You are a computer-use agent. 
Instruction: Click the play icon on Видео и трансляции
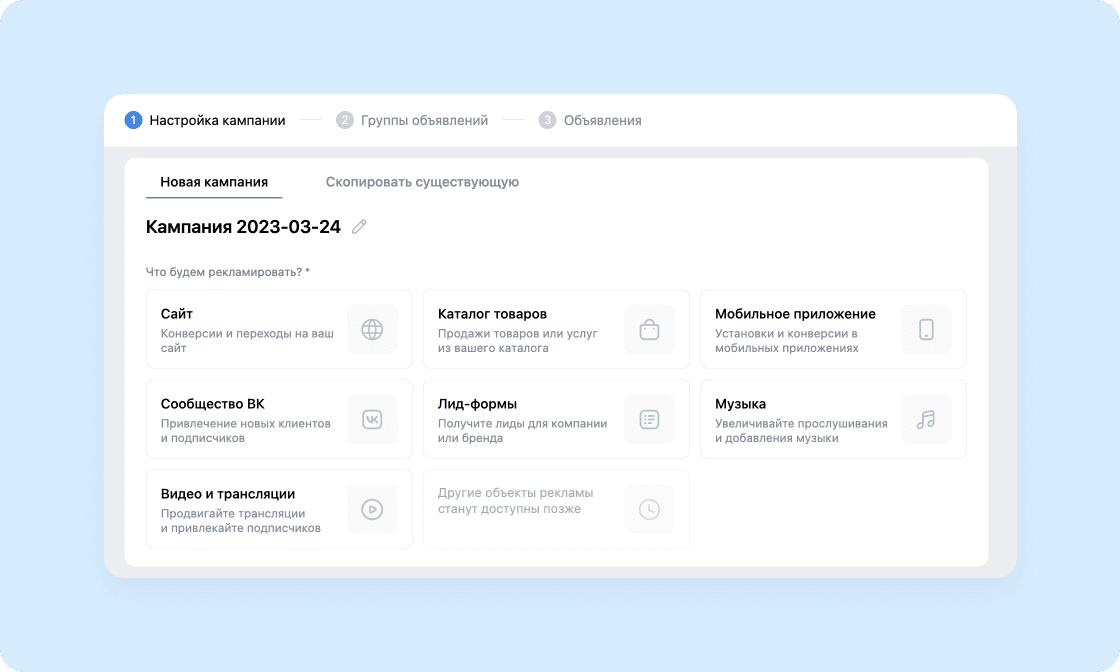point(372,509)
